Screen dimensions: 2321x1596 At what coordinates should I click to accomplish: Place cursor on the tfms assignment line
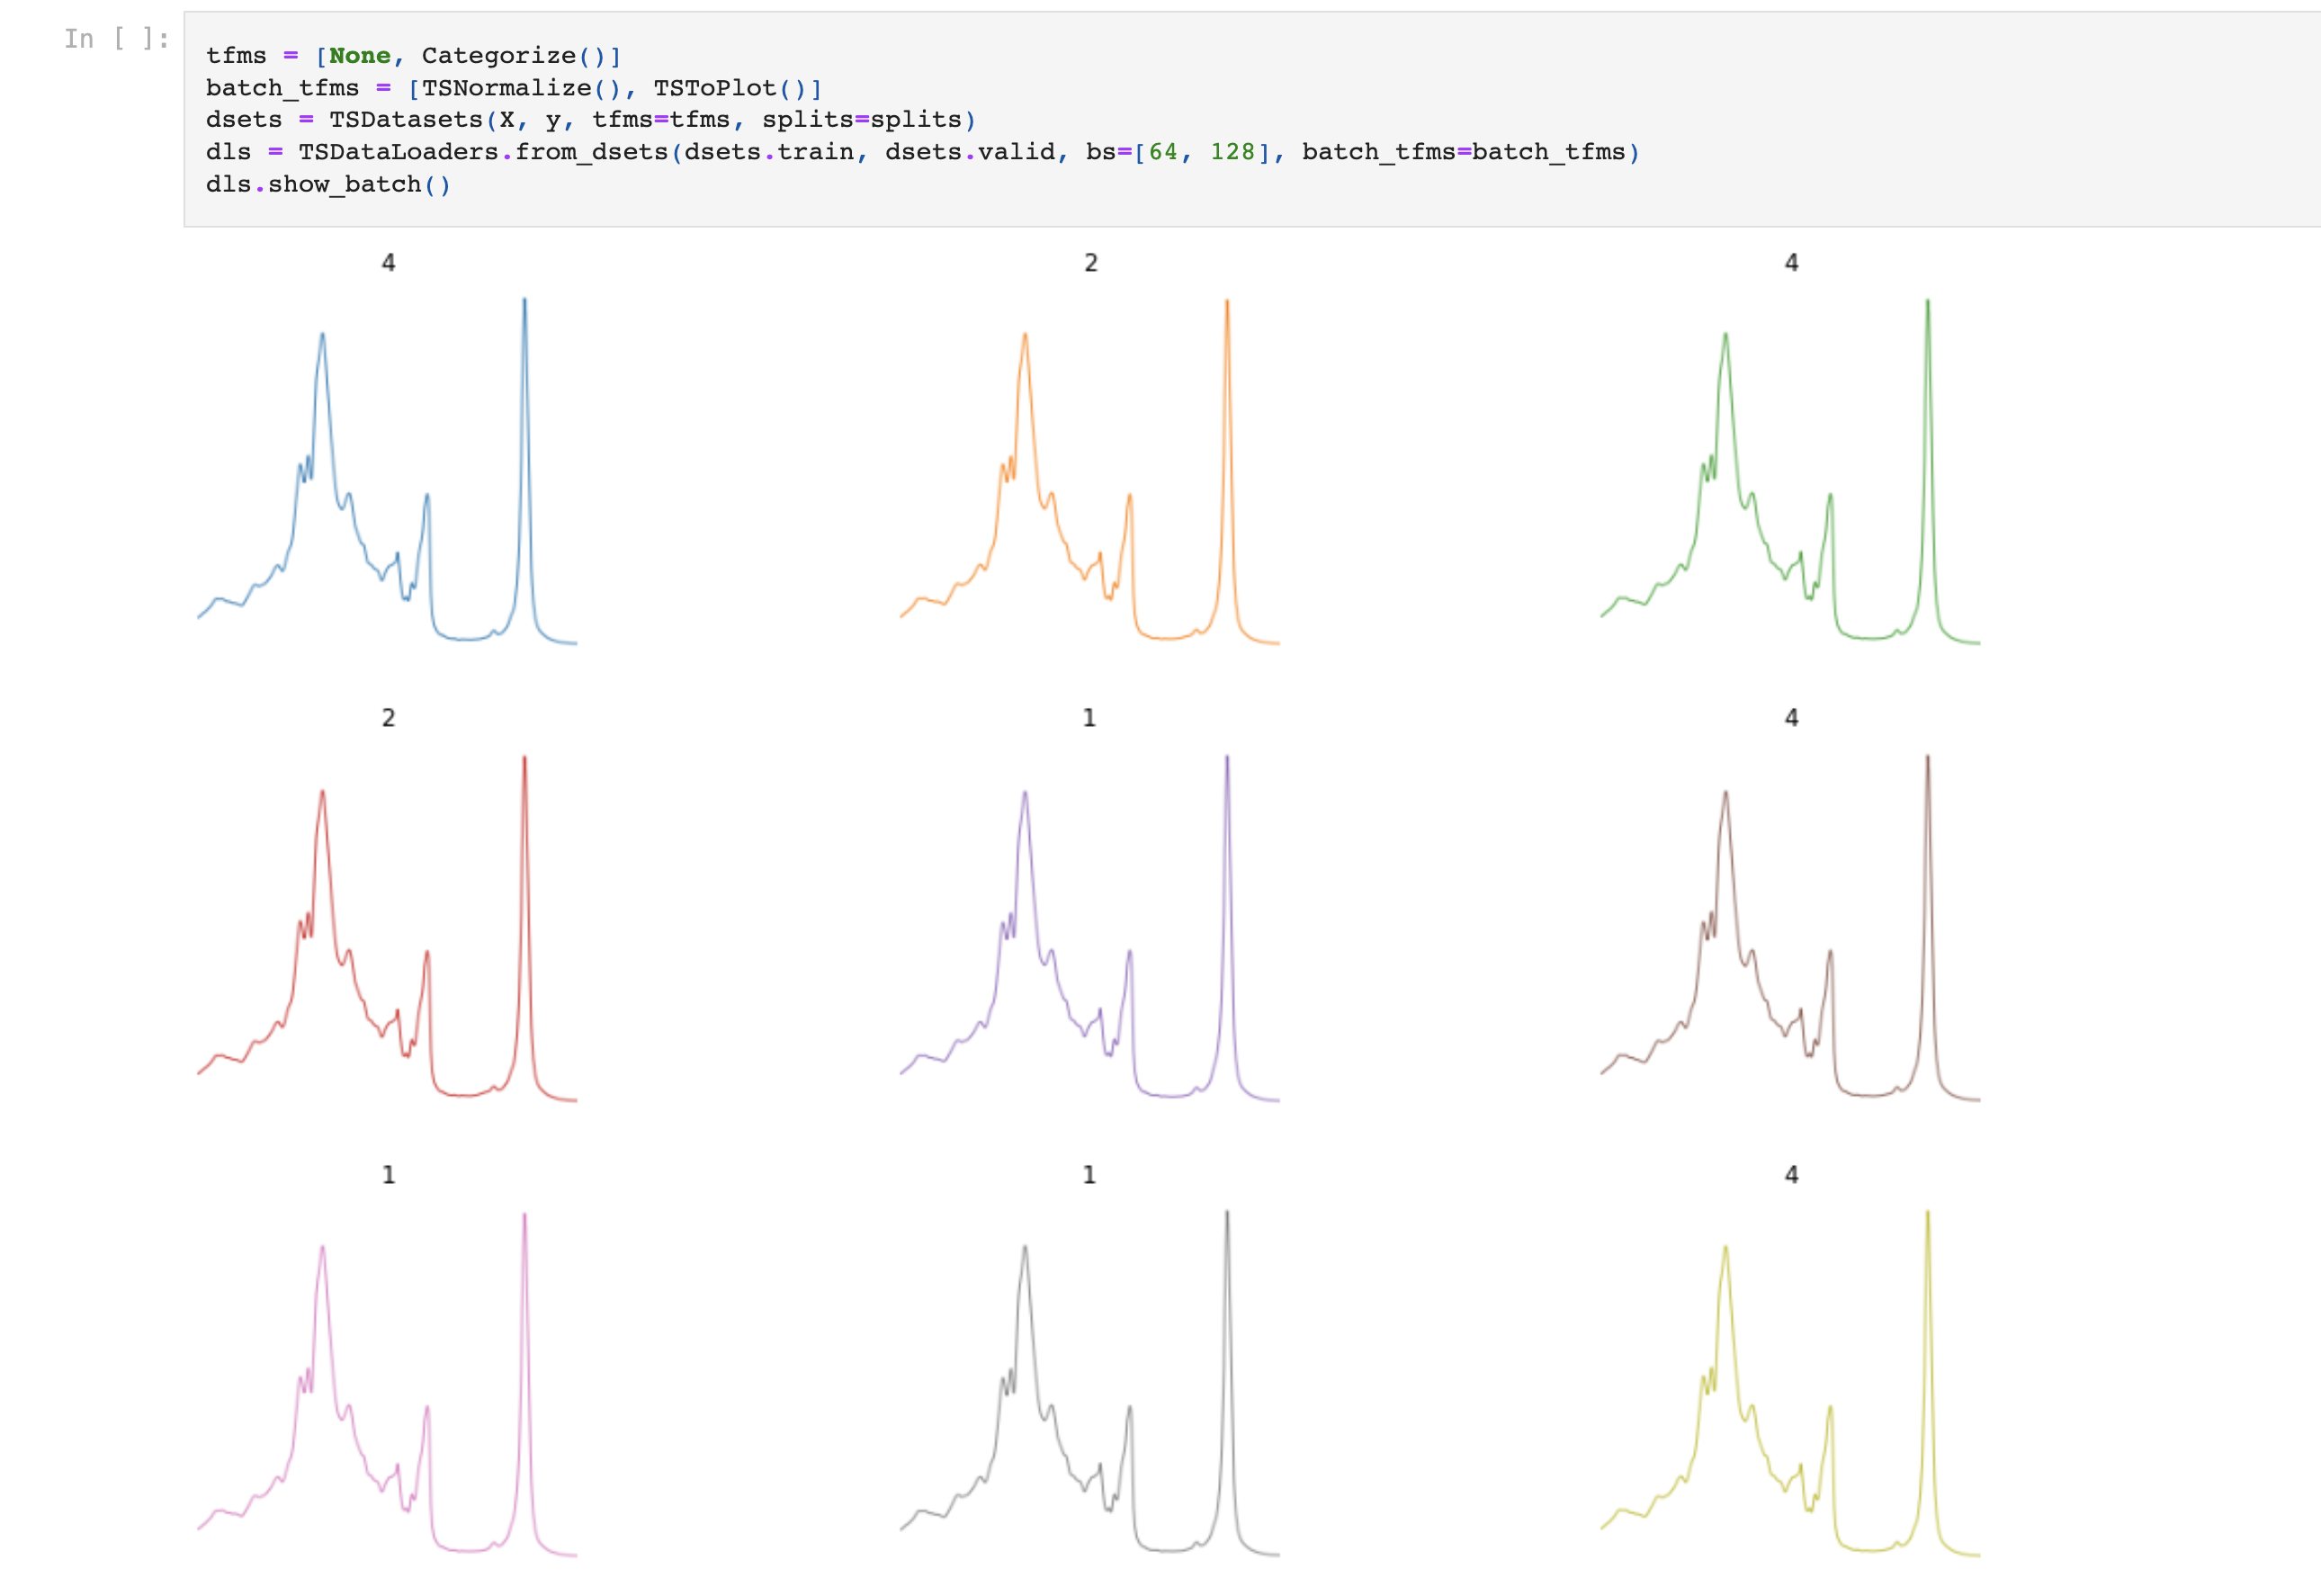click(x=413, y=56)
